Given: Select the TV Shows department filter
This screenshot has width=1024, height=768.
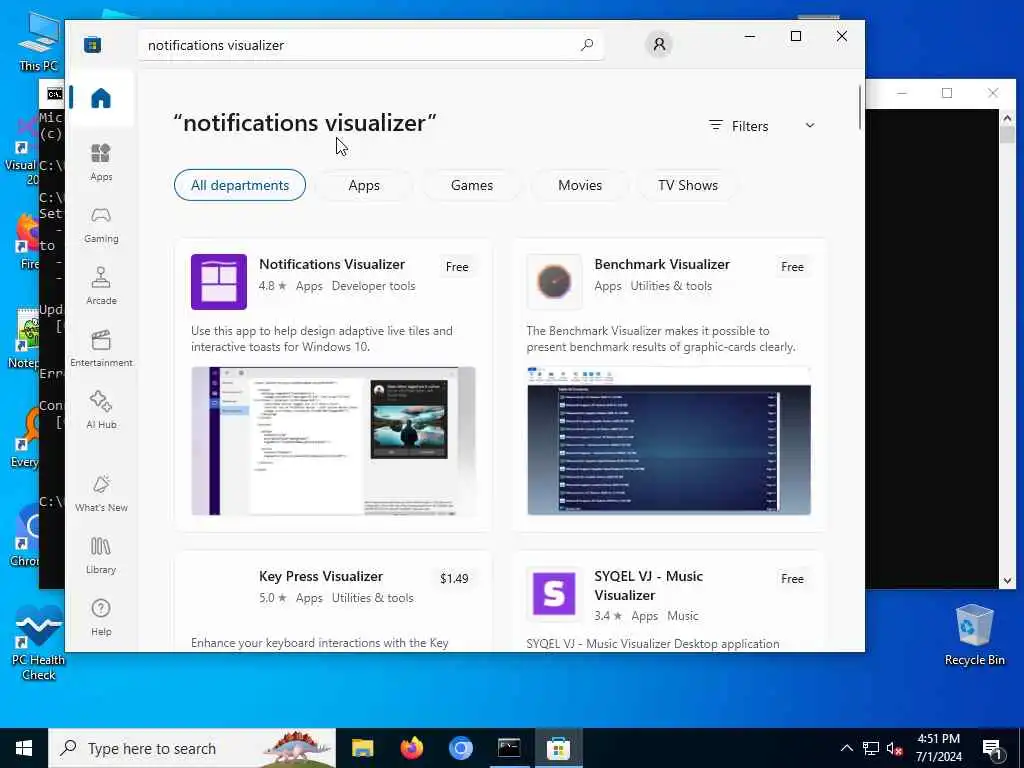Looking at the screenshot, I should click(688, 185).
